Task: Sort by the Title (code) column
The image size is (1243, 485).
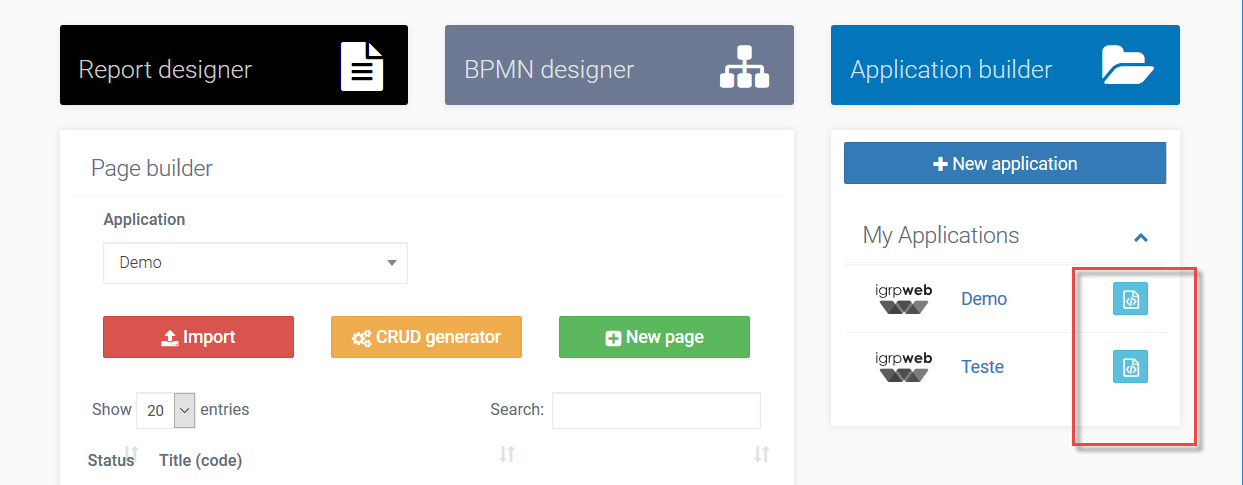Action: pyautogui.click(x=200, y=460)
